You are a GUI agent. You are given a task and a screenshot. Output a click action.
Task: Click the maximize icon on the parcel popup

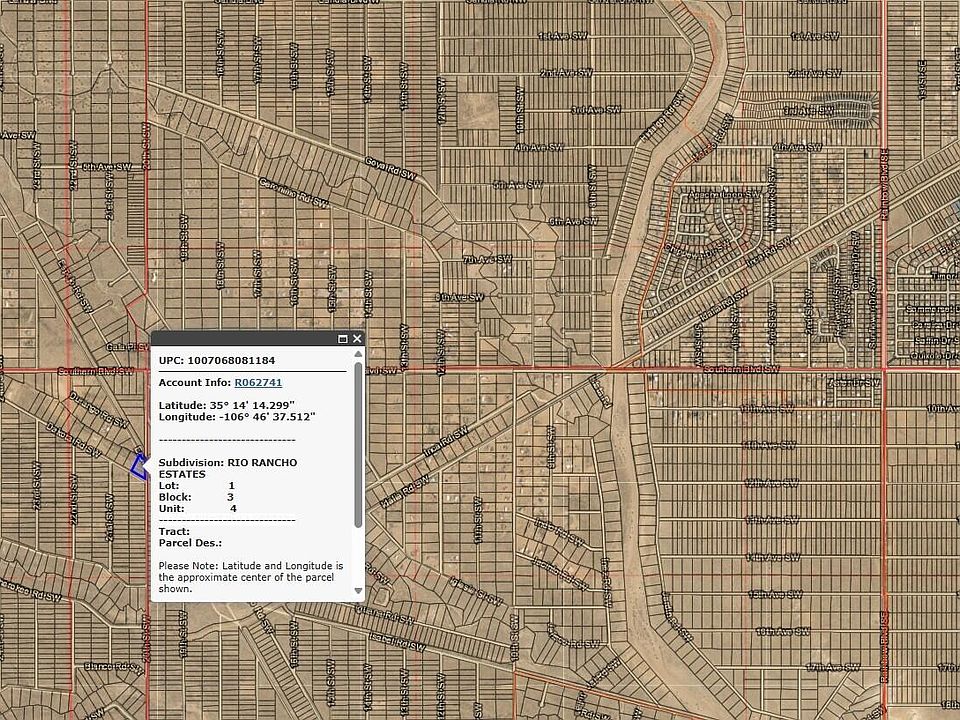coord(341,339)
